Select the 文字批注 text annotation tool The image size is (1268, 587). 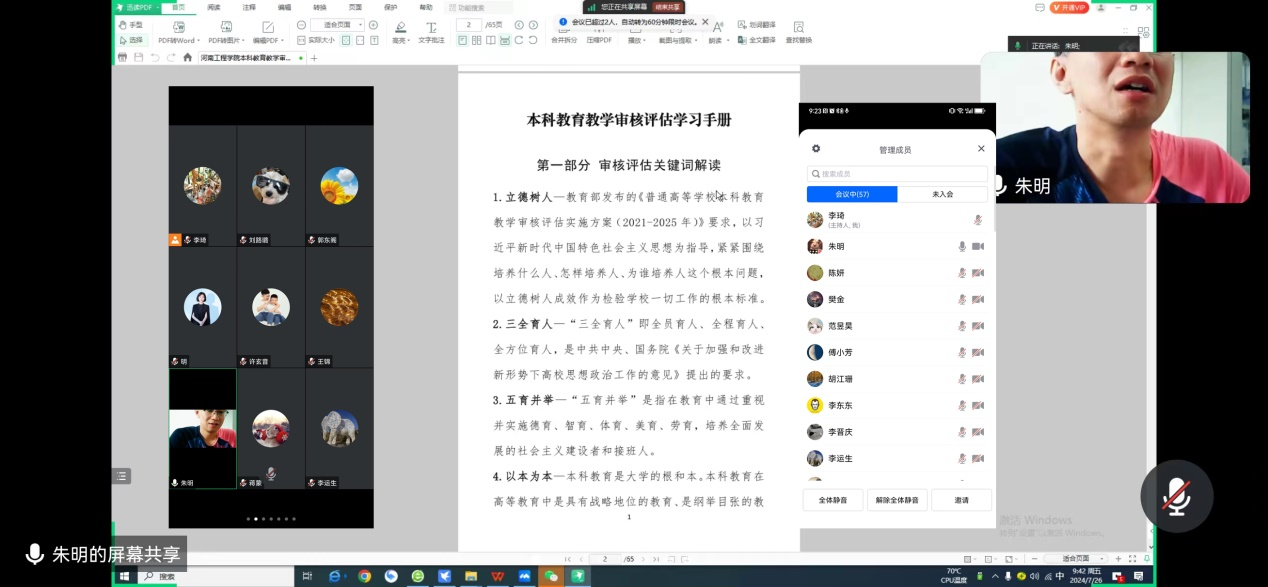(x=431, y=32)
